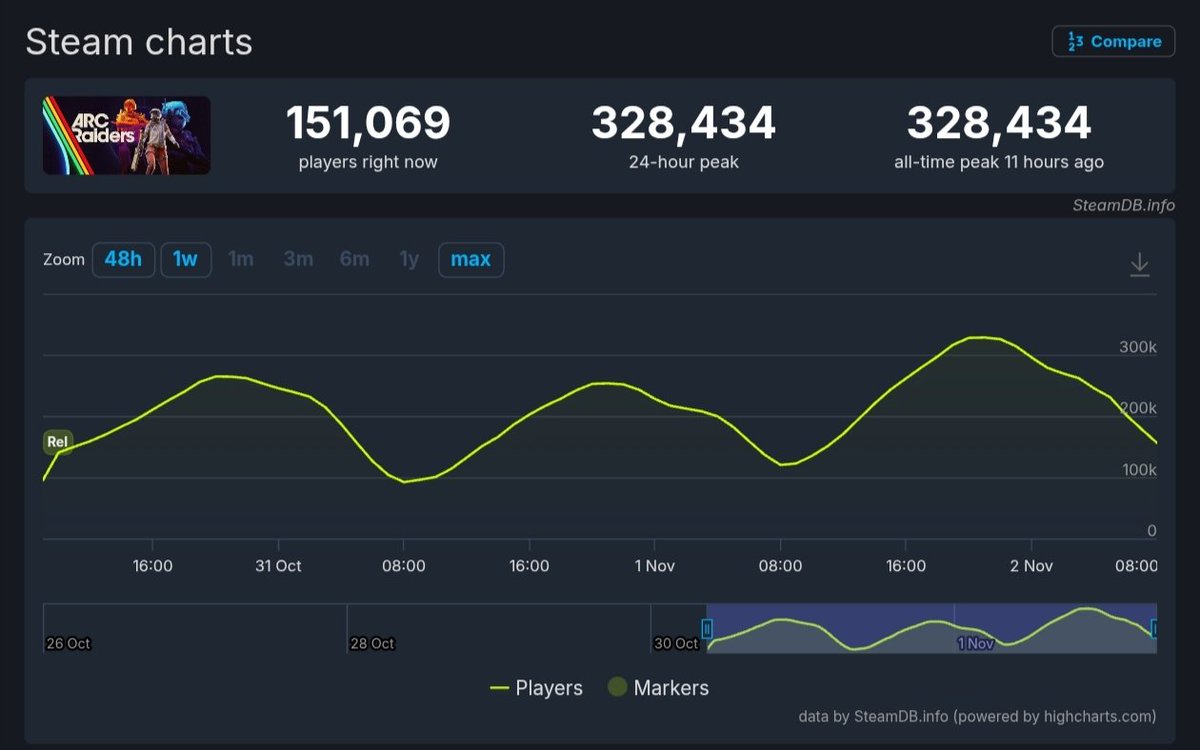Switch to the max zoom view
1200x750 pixels.
click(471, 258)
